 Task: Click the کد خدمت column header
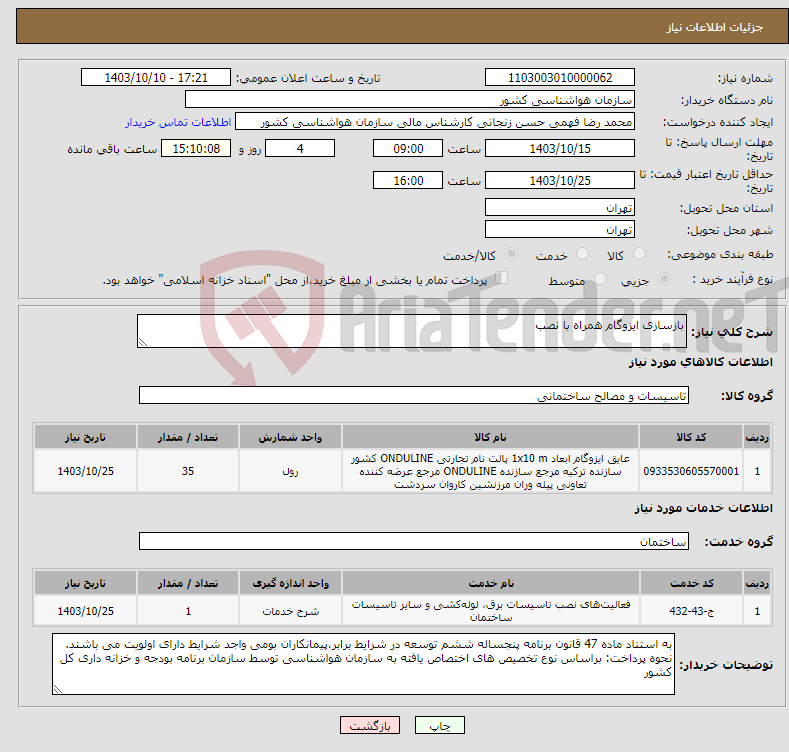pos(692,583)
